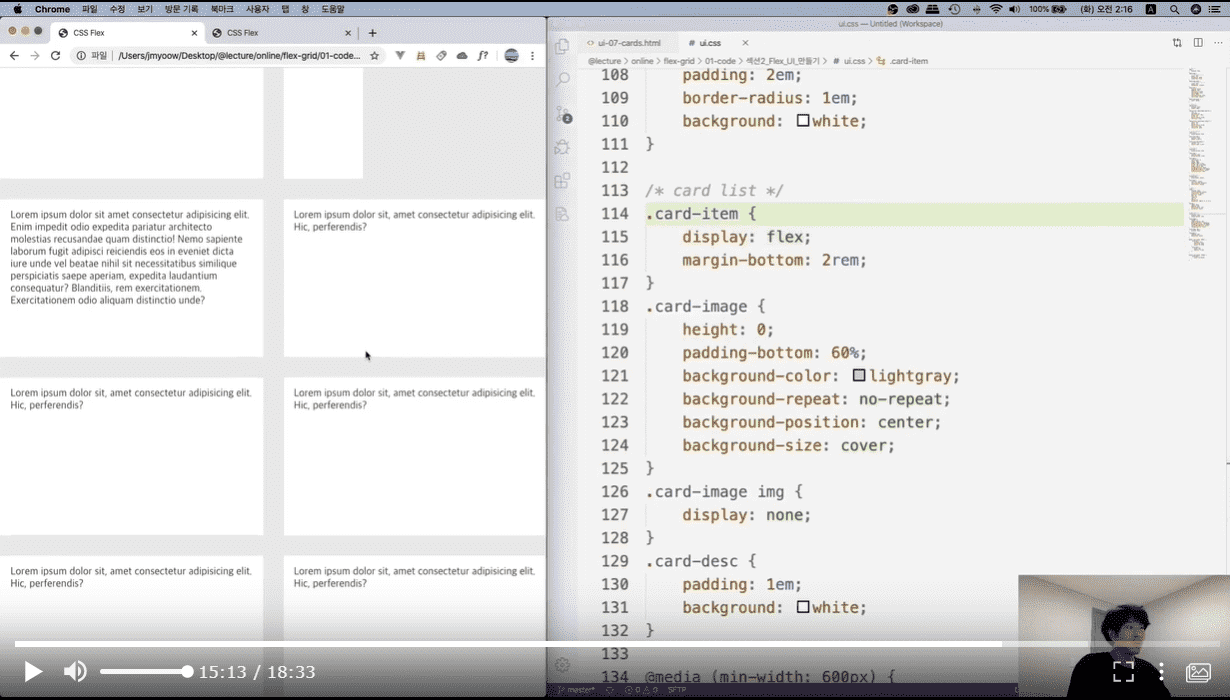Click the white color swatch on line 131
Viewport: 1230px width, 700px height.
pos(803,607)
